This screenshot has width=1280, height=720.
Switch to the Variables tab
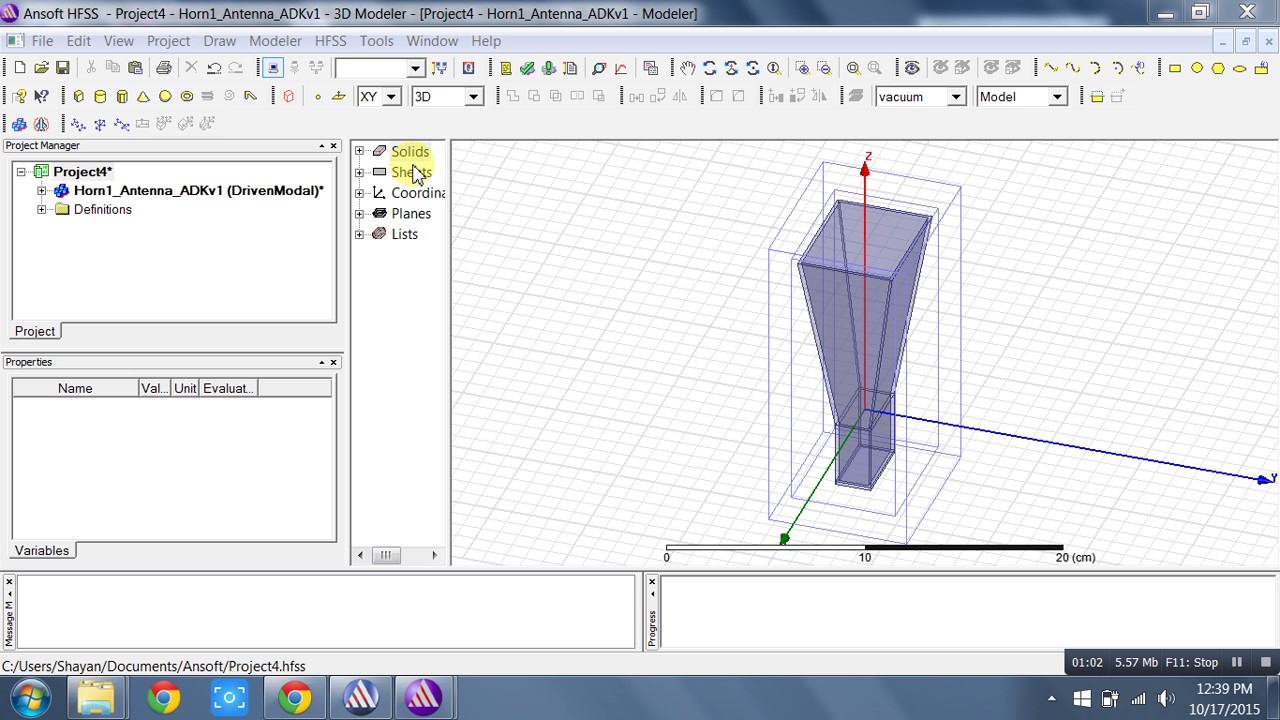tap(42, 551)
